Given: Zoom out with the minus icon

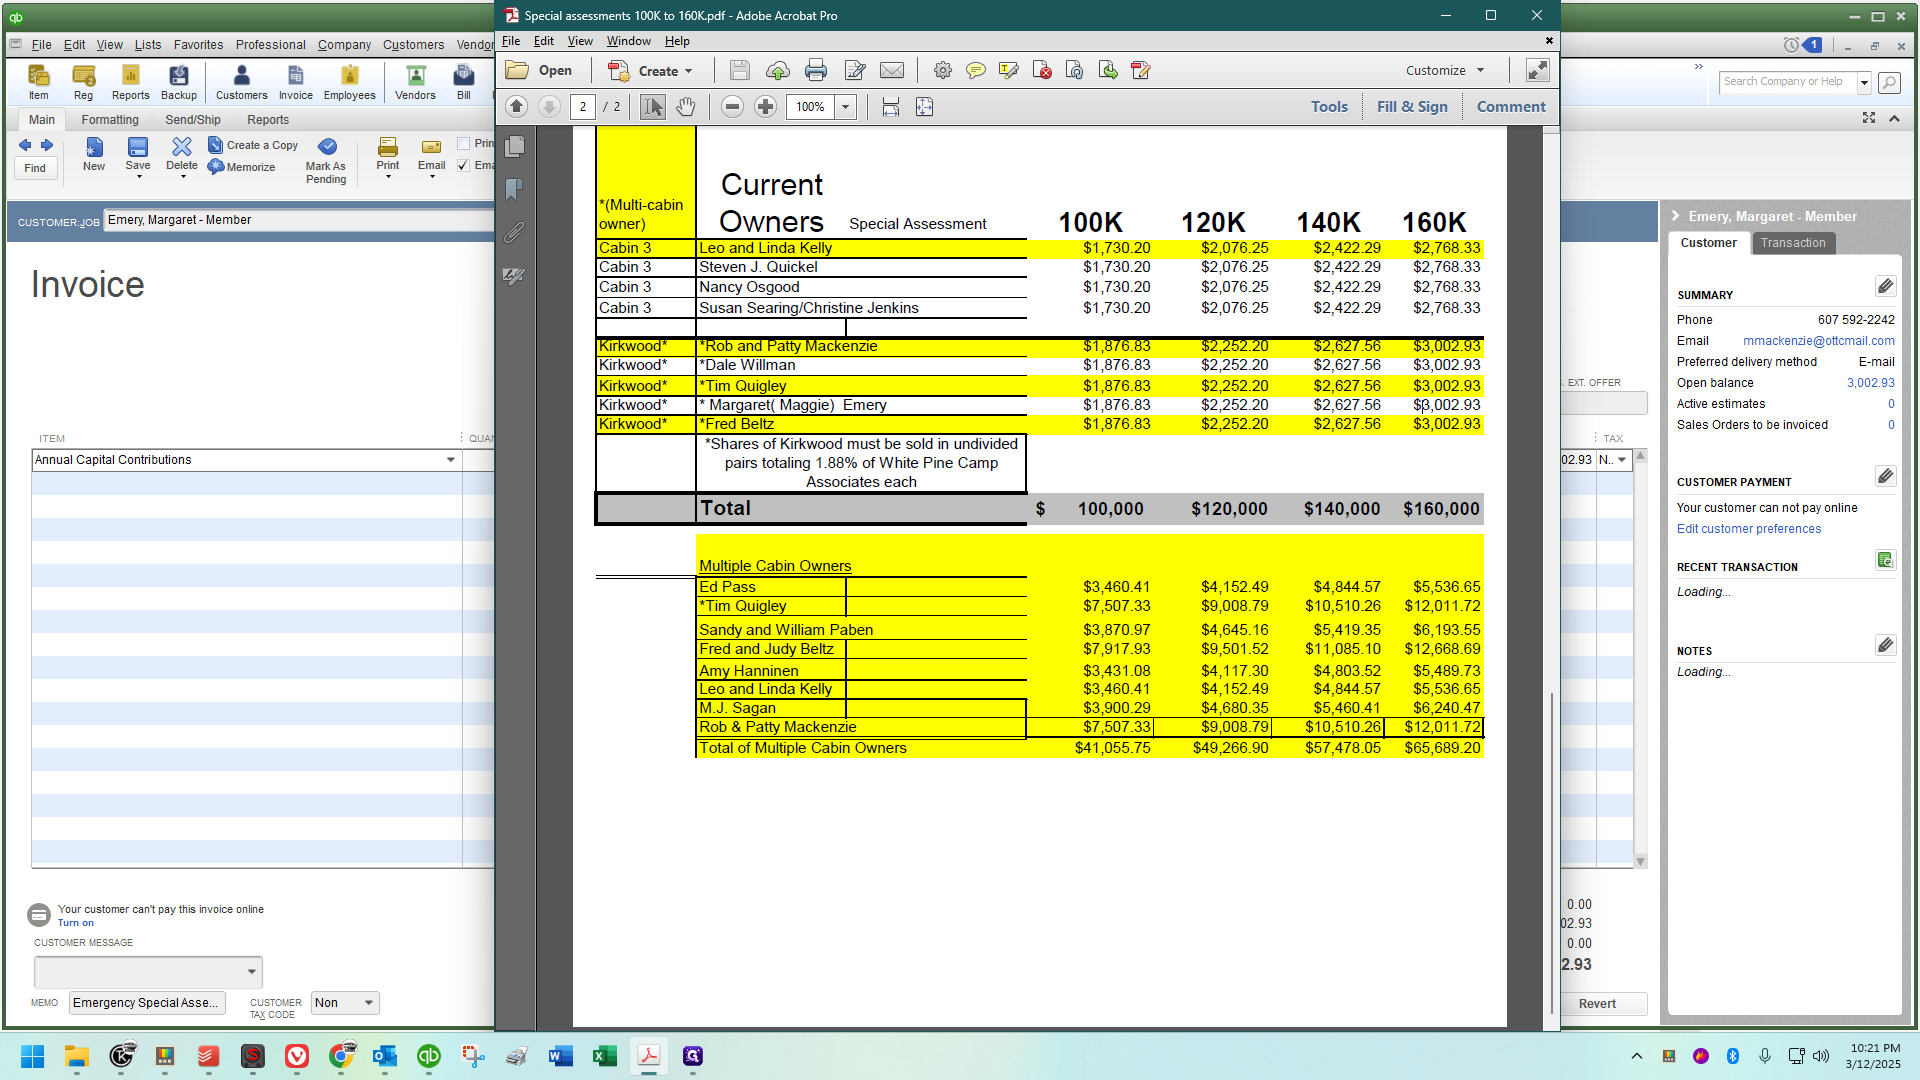Looking at the screenshot, I should click(732, 107).
